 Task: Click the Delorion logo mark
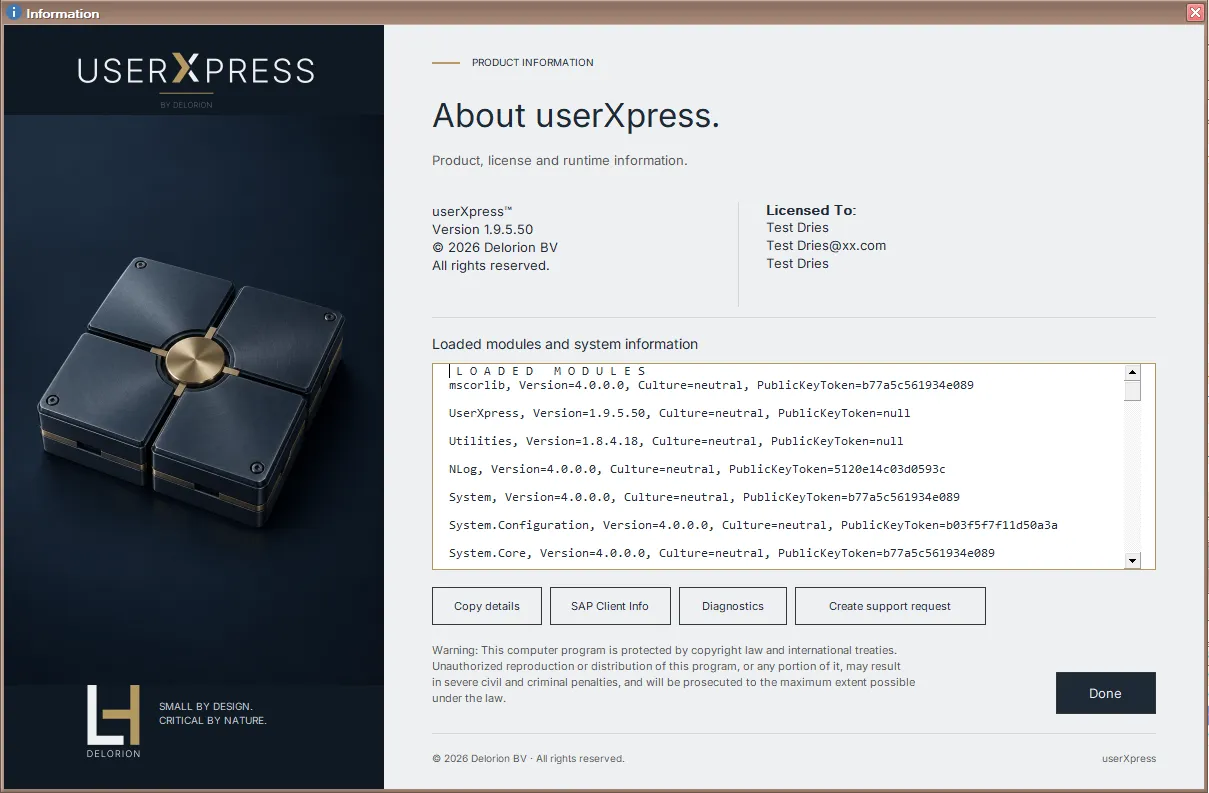(113, 721)
